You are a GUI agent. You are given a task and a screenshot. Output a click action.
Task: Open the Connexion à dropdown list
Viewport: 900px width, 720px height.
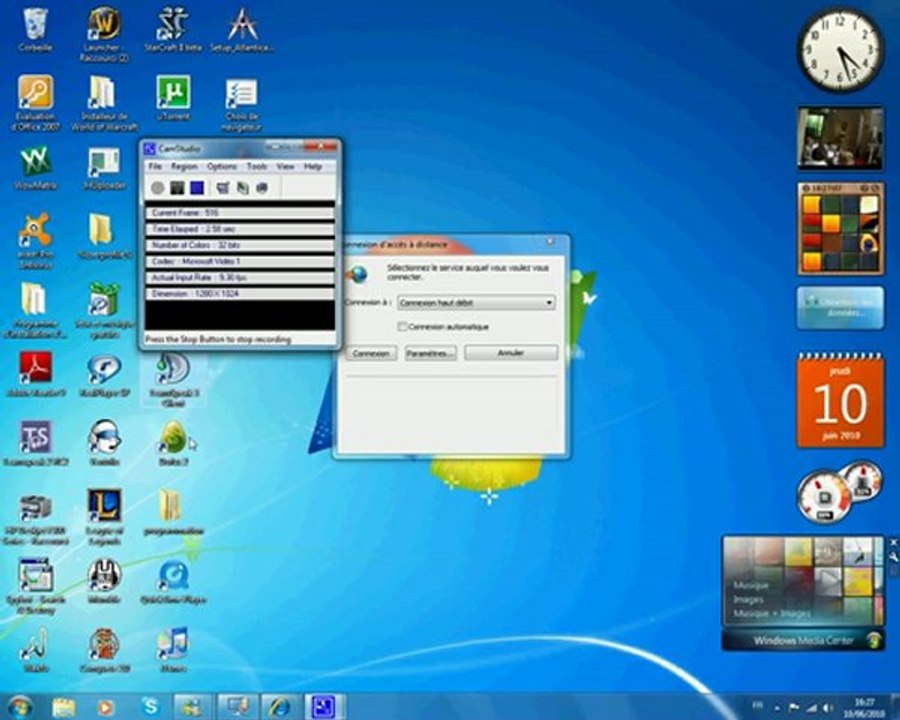[476, 303]
